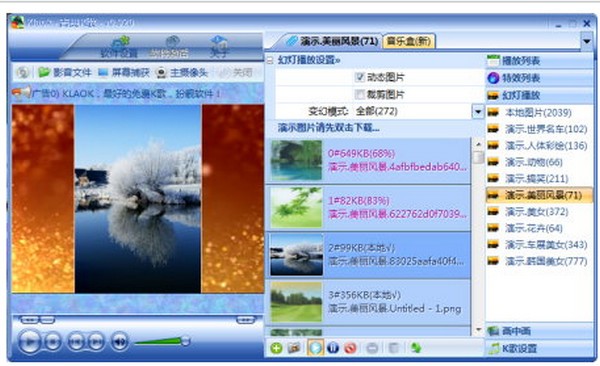
Task: Click the 演示图片请先双击下载 notice text
Action: pos(328,127)
